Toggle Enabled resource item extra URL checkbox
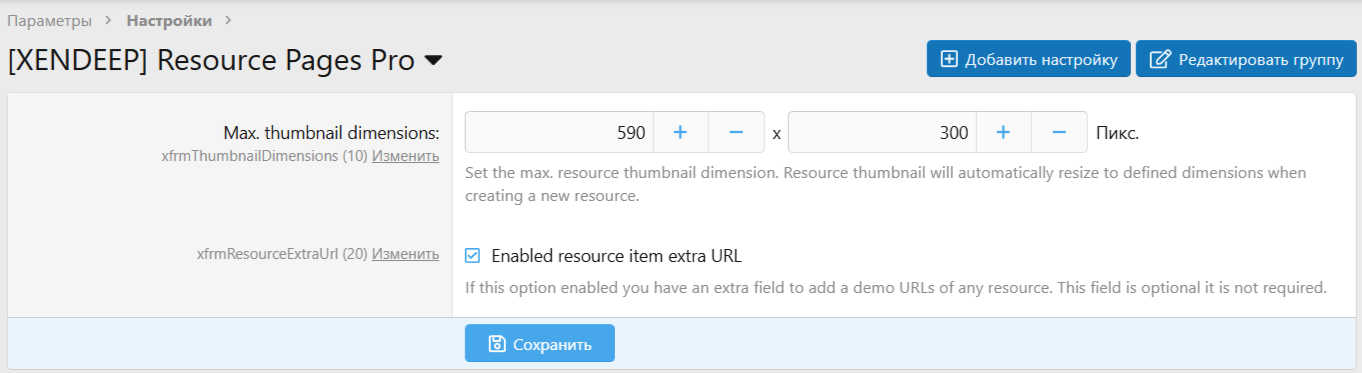The height and width of the screenshot is (373, 1362). [x=473, y=256]
